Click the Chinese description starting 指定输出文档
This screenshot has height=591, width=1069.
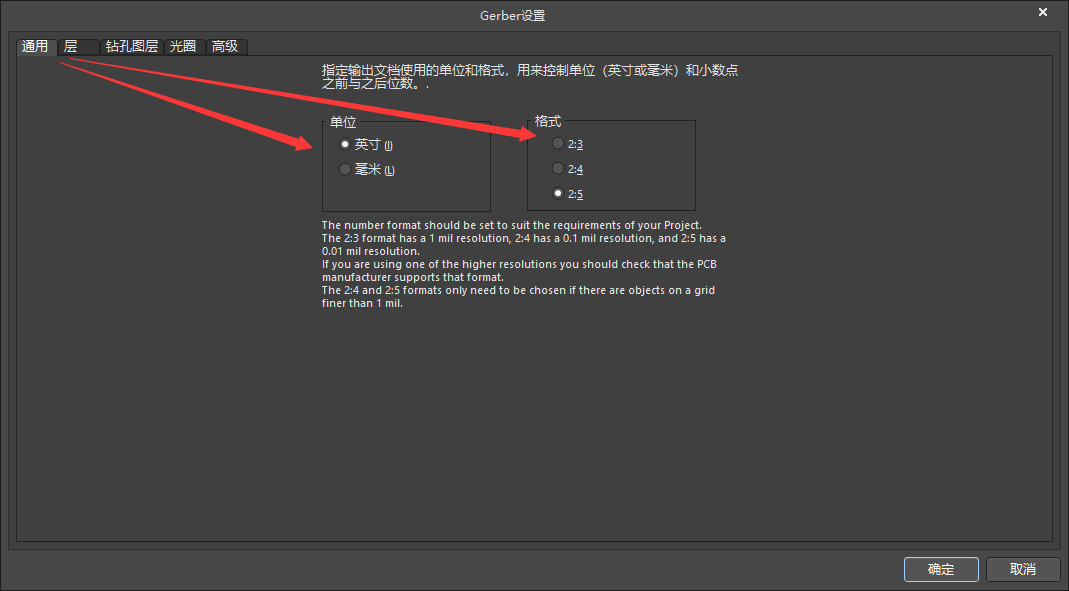tap(530, 77)
